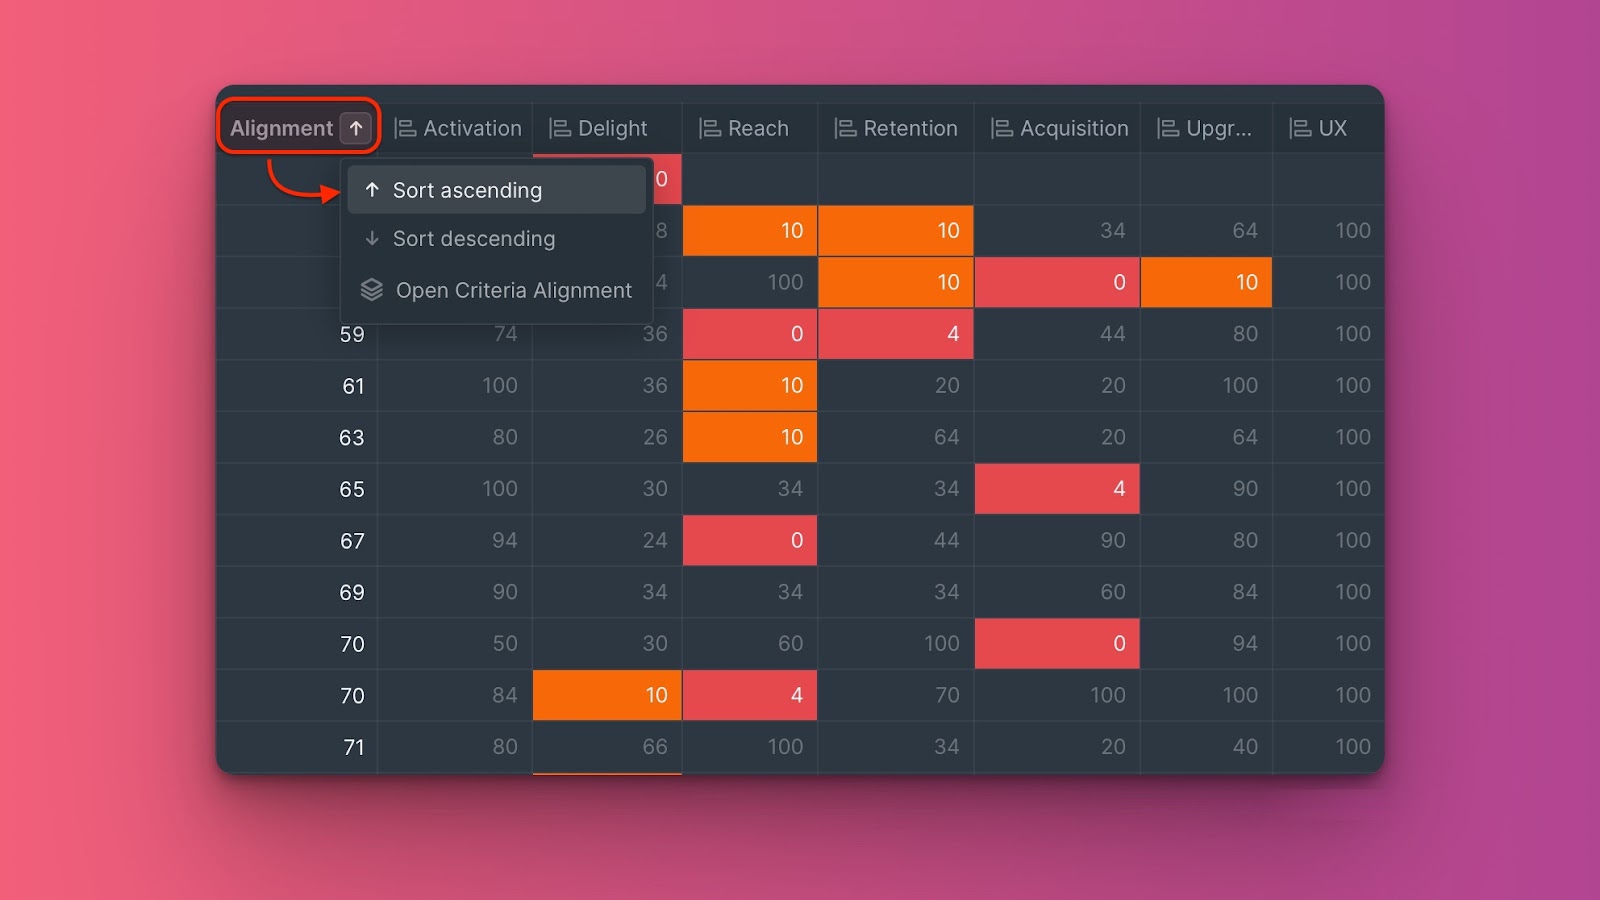Choose Sort descending from the menu

pos(473,239)
